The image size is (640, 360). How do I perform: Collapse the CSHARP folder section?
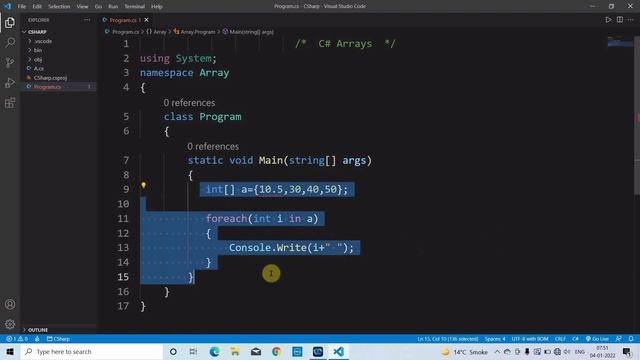point(58,31)
